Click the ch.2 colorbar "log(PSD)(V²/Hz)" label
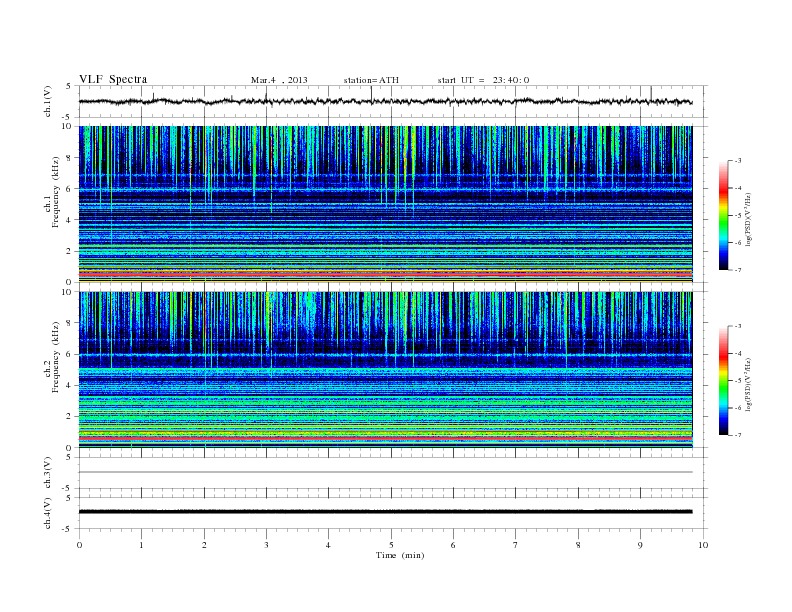792x612 pixels. click(748, 384)
